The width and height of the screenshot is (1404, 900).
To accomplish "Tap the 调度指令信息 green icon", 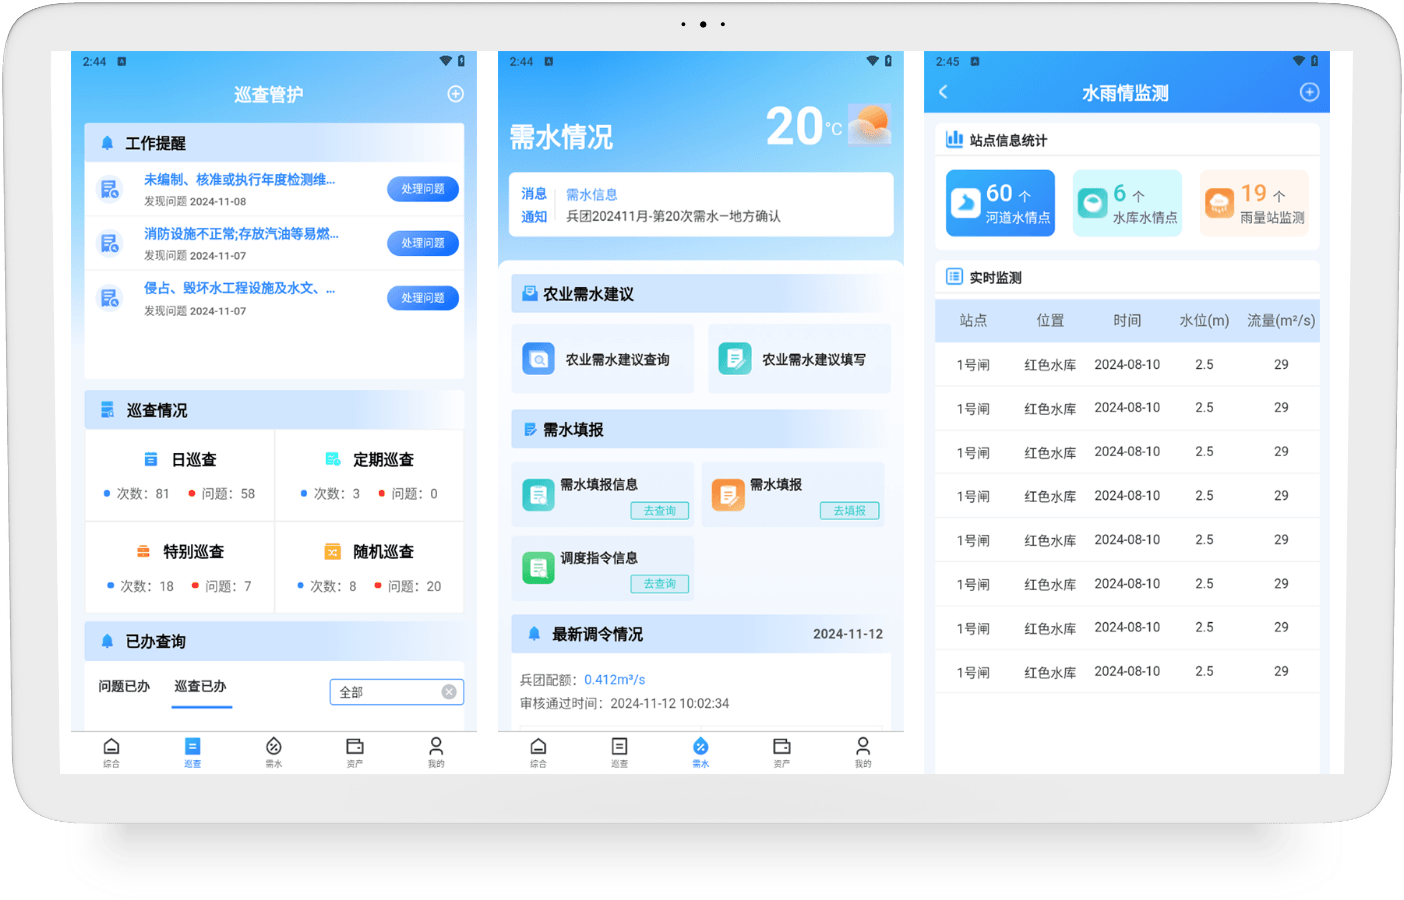I will 538,568.
